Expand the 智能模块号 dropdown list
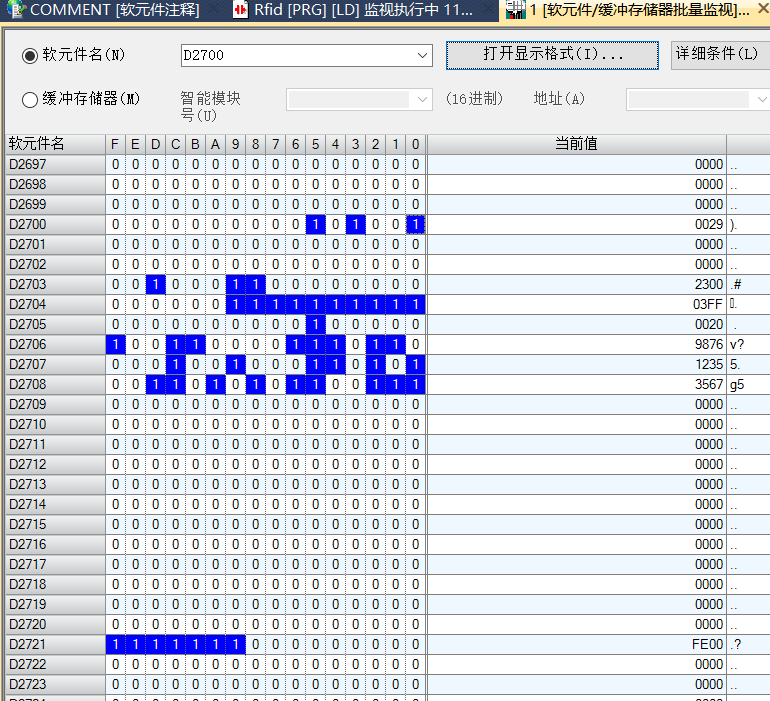The height and width of the screenshot is (701, 770). [422, 99]
